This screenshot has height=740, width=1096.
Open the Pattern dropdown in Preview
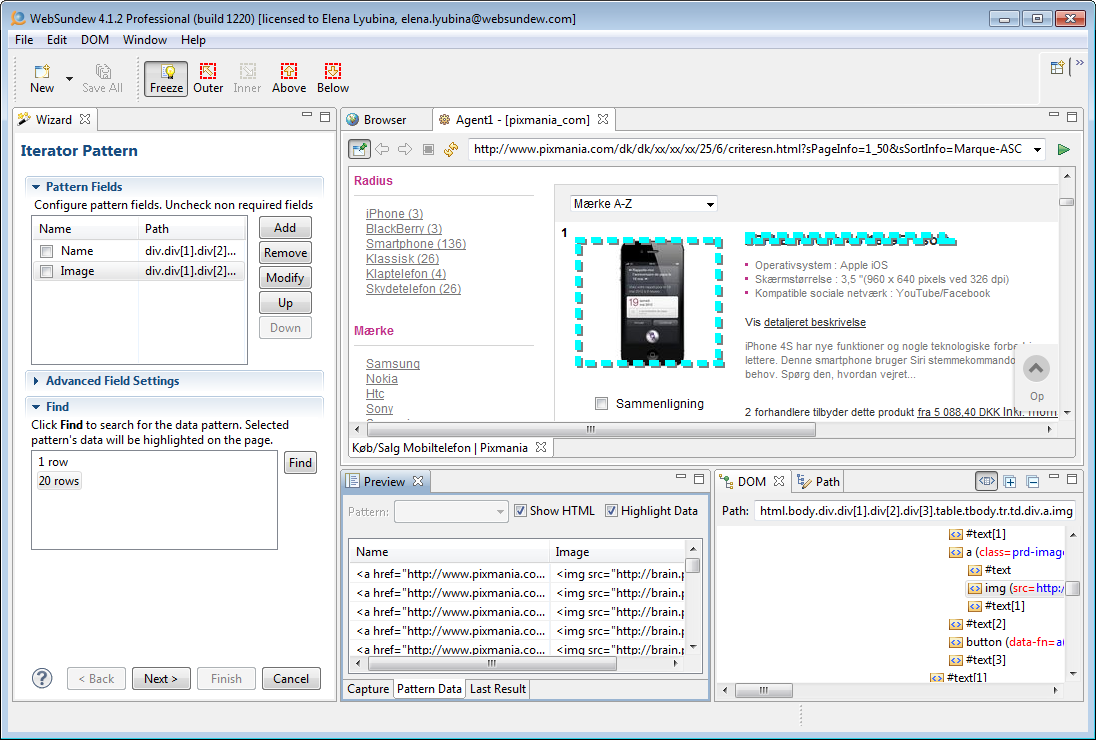coord(500,512)
